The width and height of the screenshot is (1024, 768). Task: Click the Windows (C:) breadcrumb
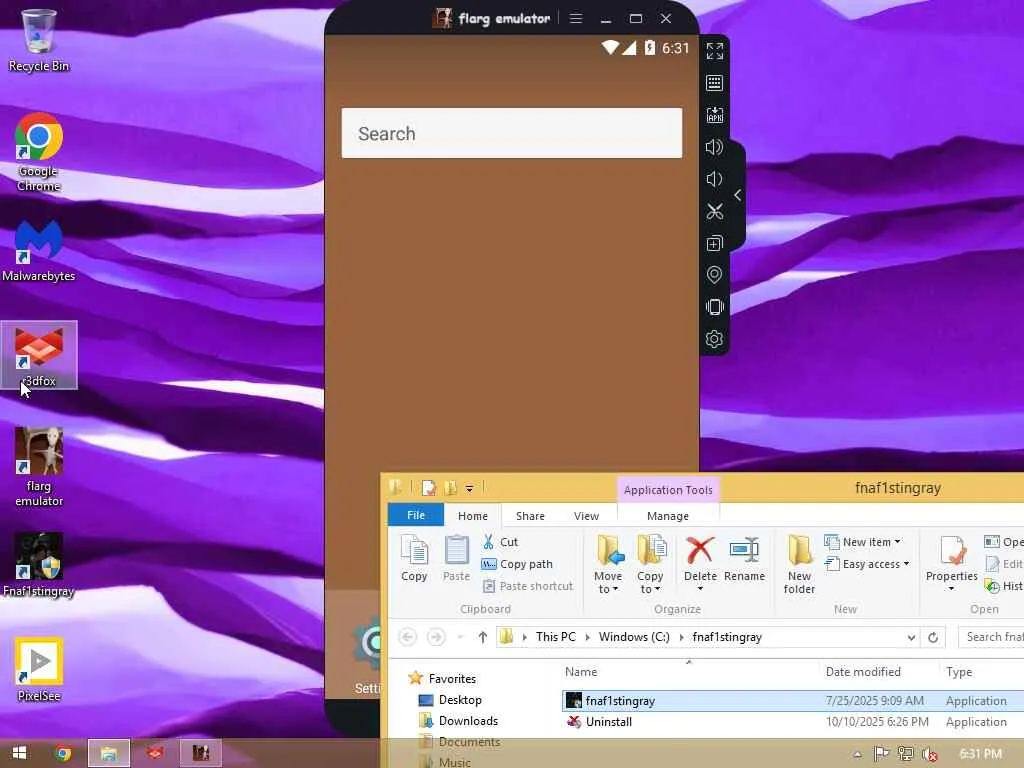(x=634, y=637)
